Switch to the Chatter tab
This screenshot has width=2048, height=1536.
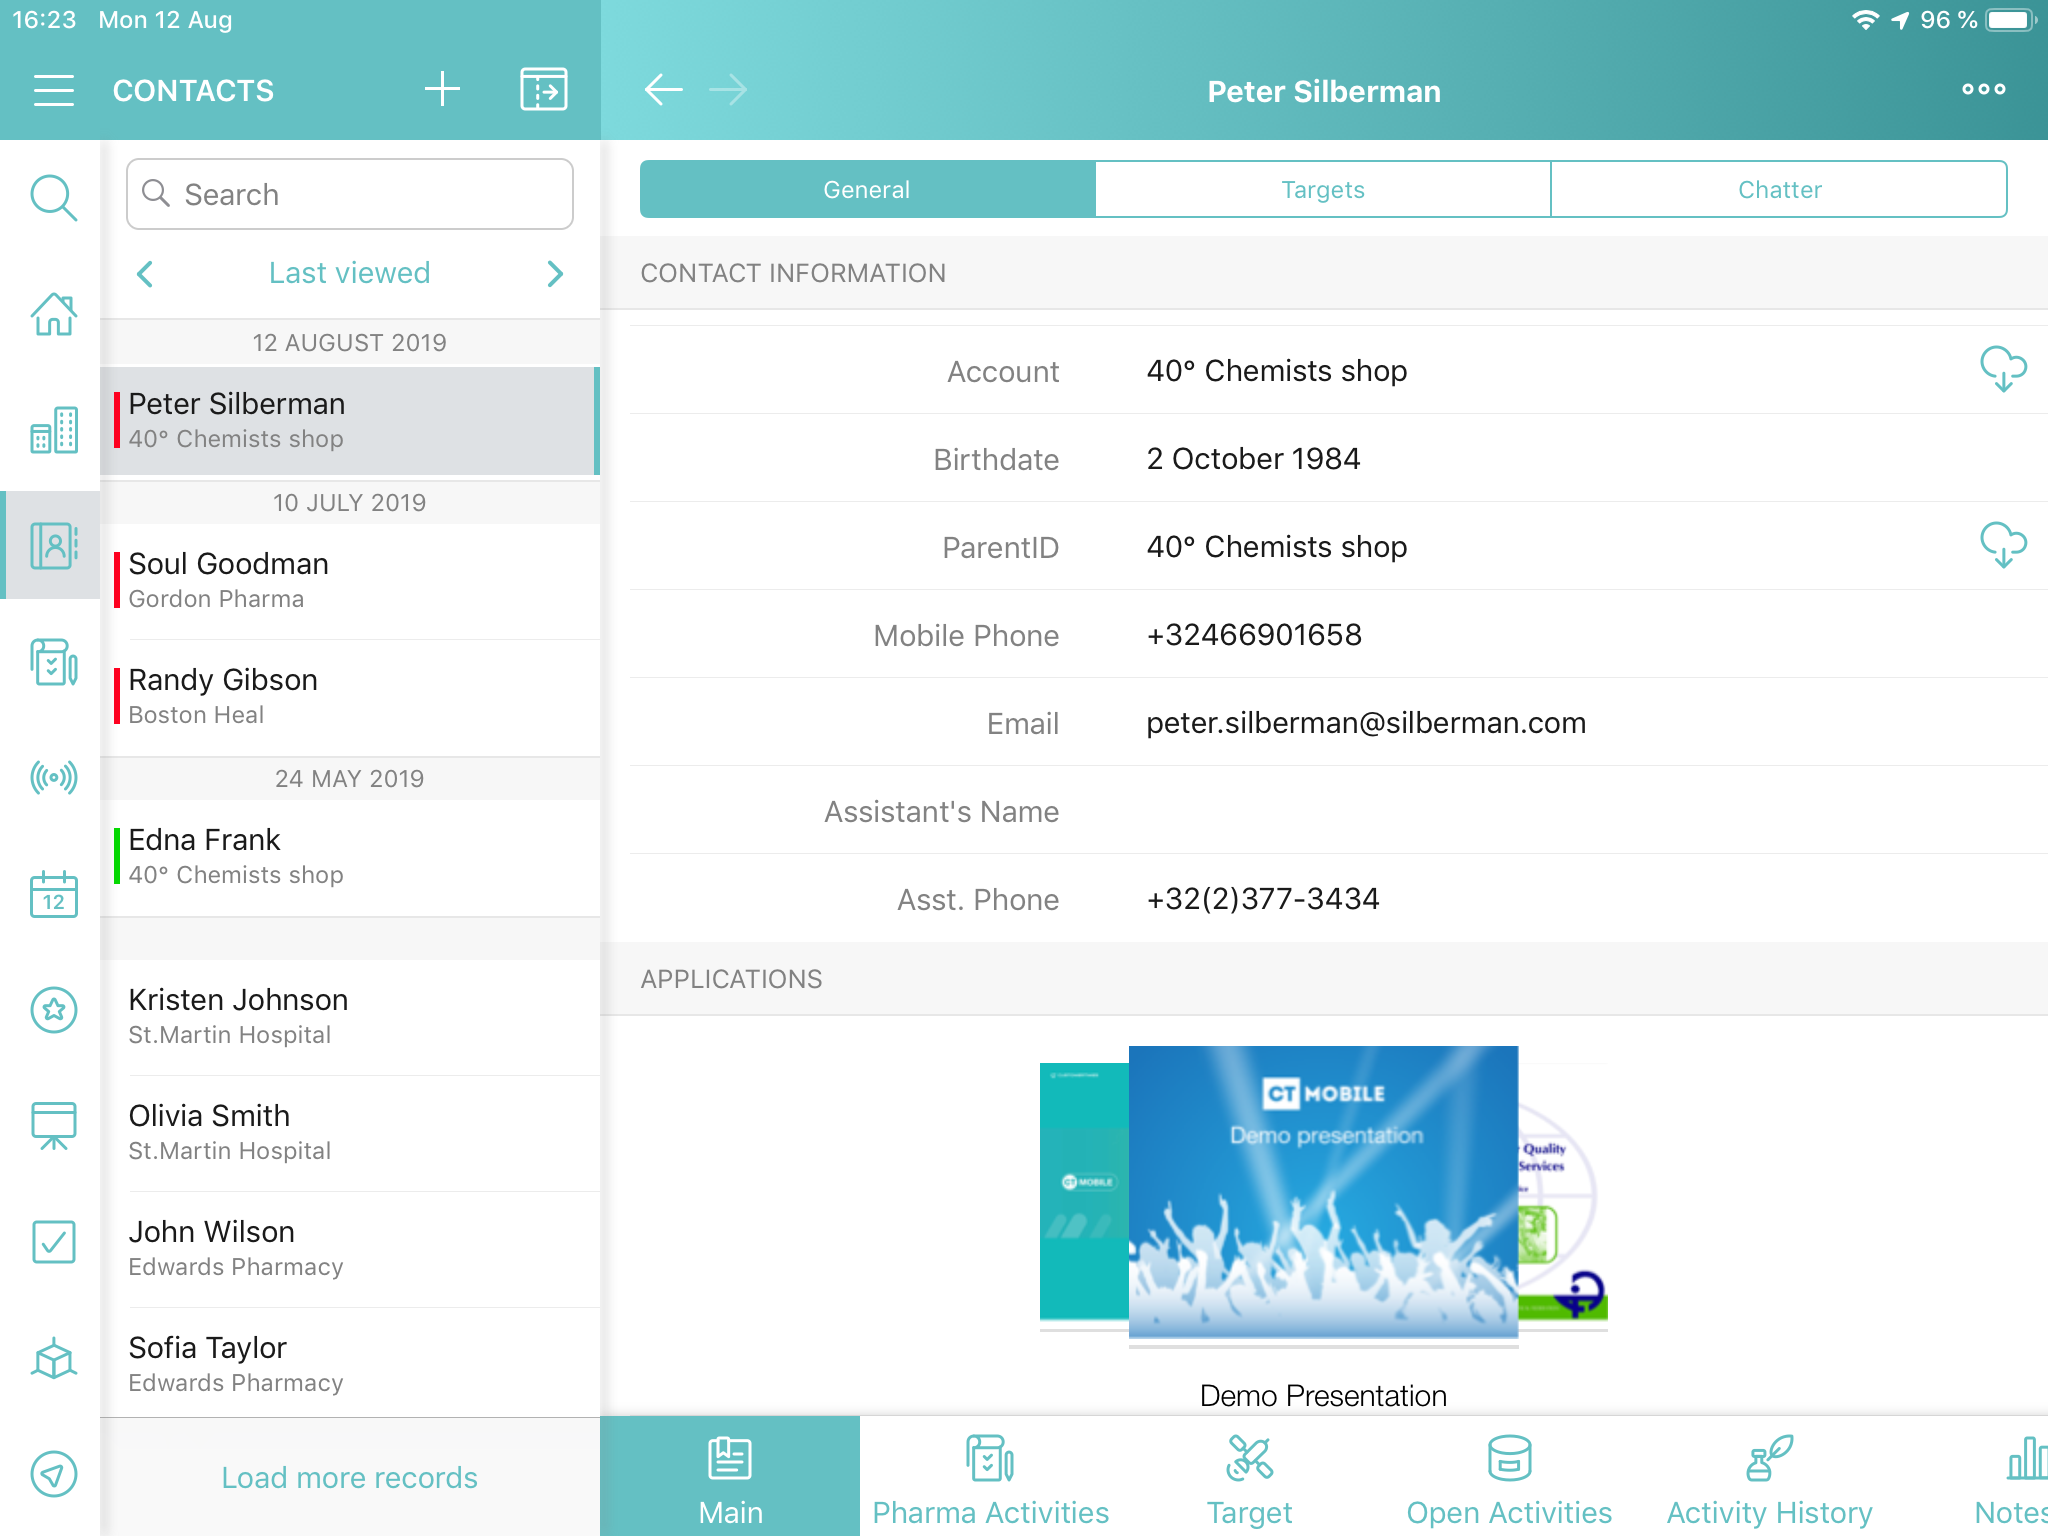pos(1779,190)
